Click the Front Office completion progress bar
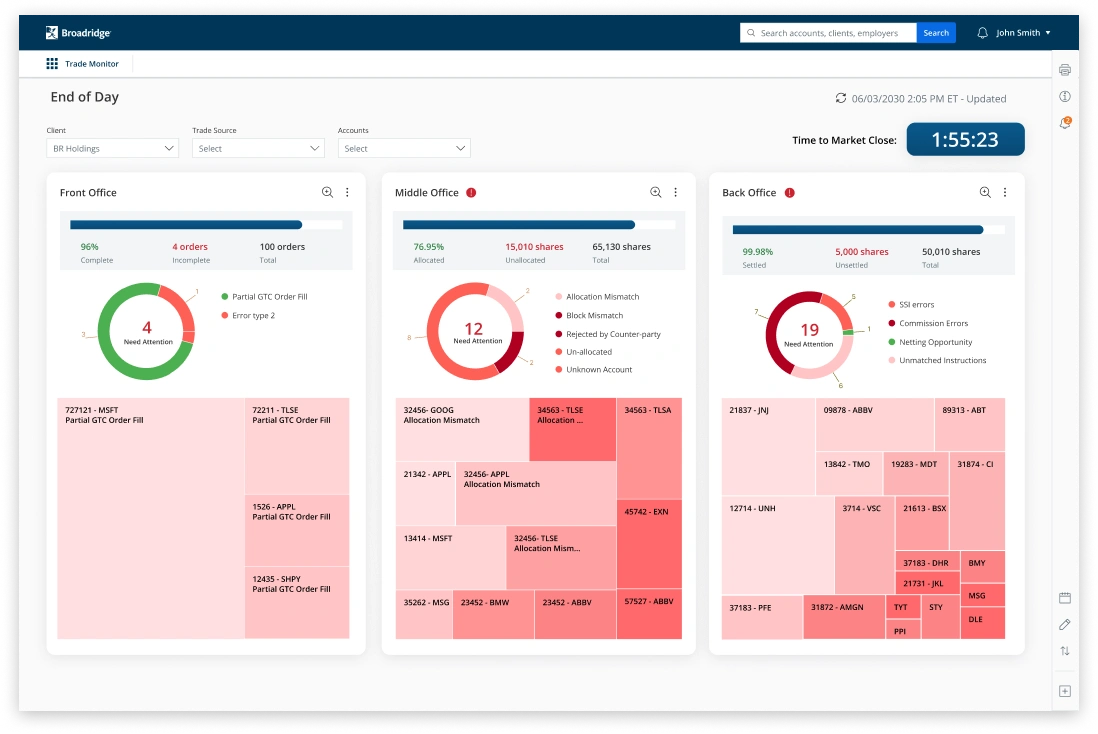 point(205,224)
